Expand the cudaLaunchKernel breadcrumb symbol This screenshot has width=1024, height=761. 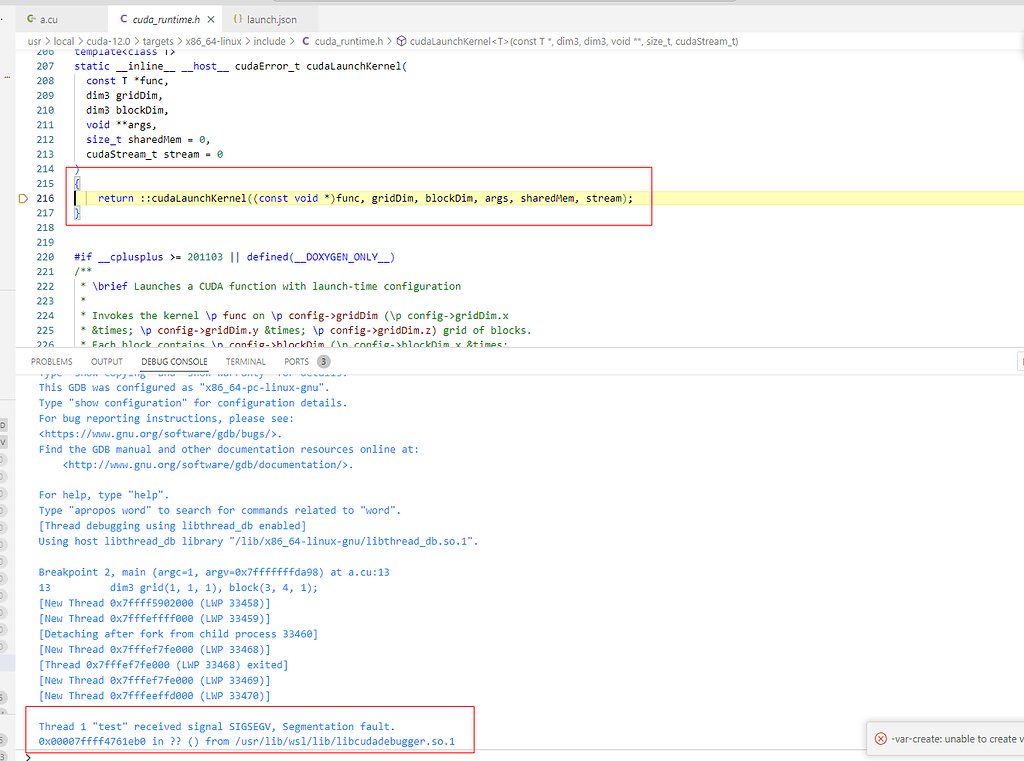coord(574,41)
